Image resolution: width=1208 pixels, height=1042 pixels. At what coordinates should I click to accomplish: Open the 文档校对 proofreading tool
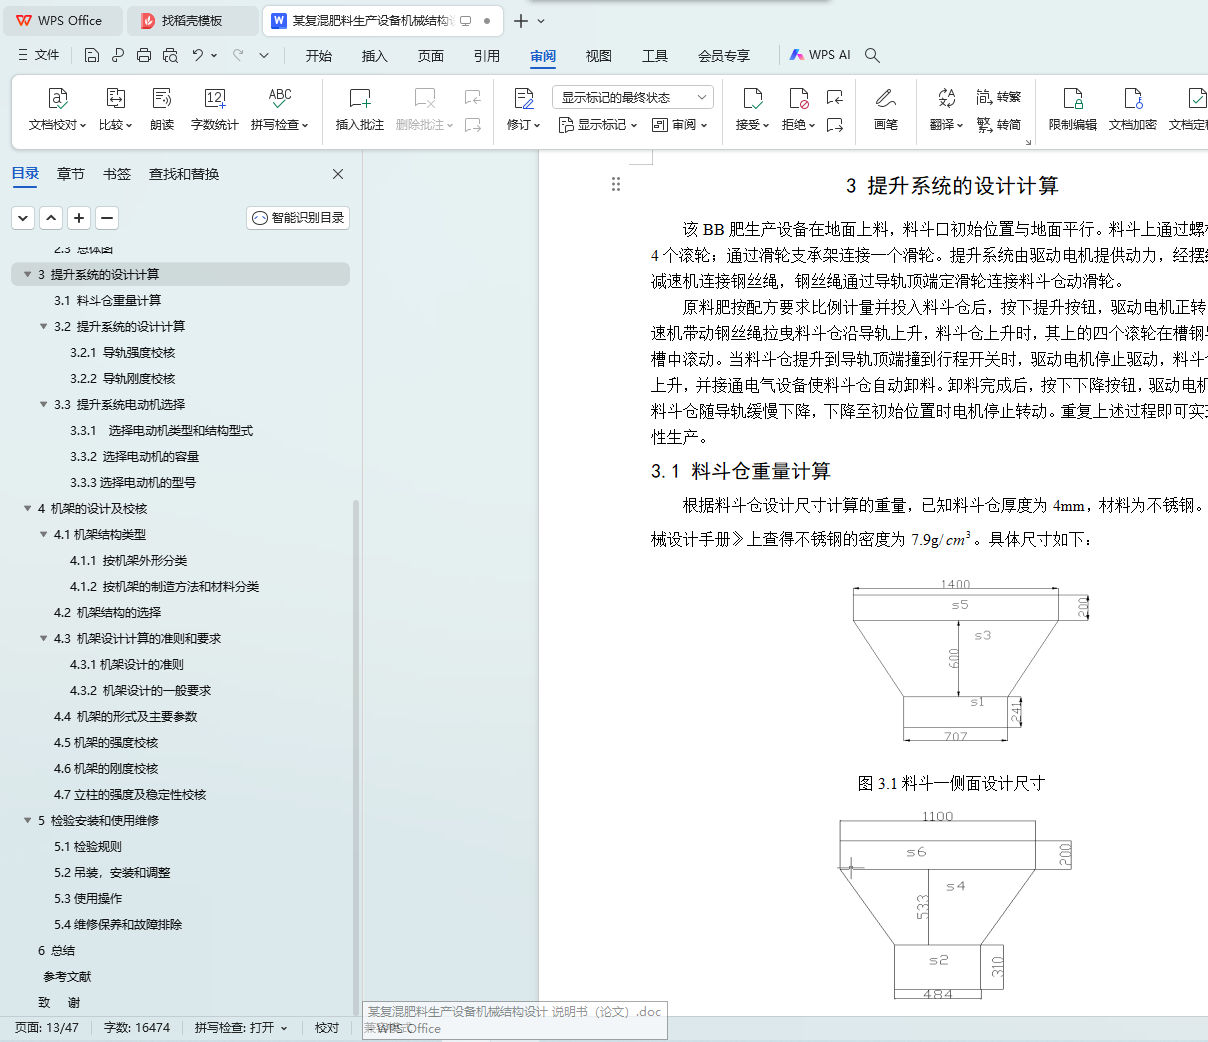[57, 110]
